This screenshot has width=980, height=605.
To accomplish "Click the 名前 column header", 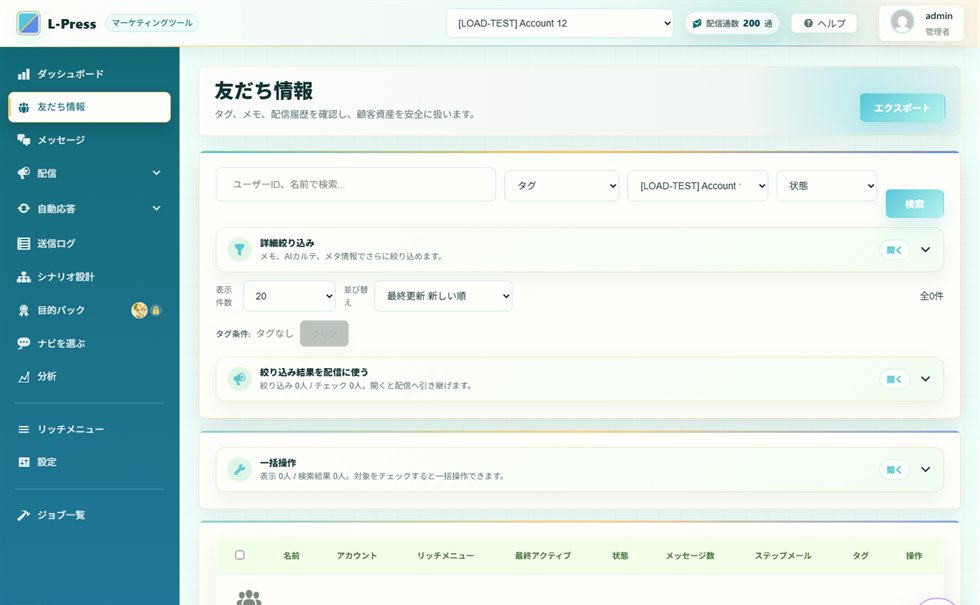I will pos(291,556).
